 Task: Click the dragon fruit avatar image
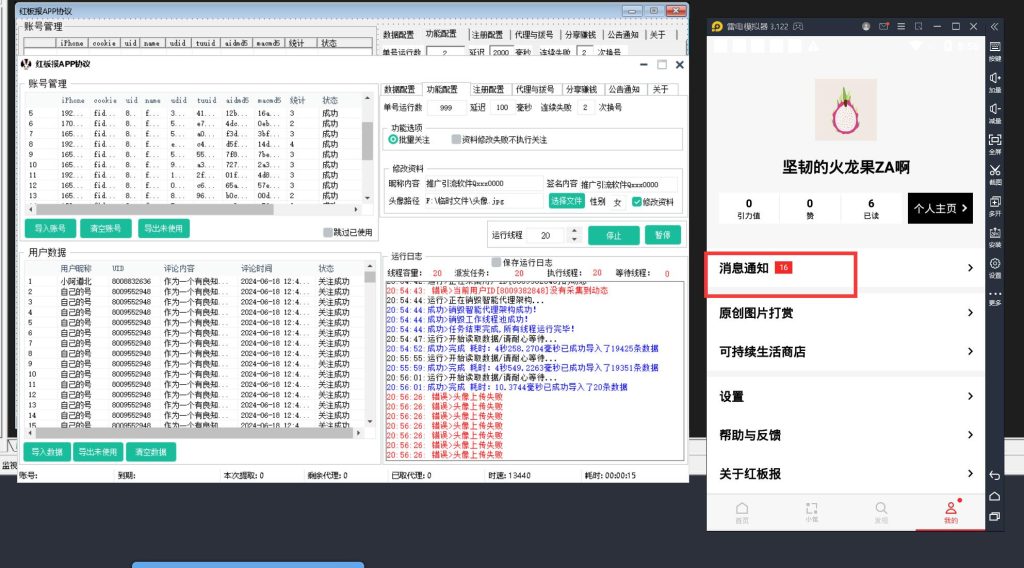point(845,110)
